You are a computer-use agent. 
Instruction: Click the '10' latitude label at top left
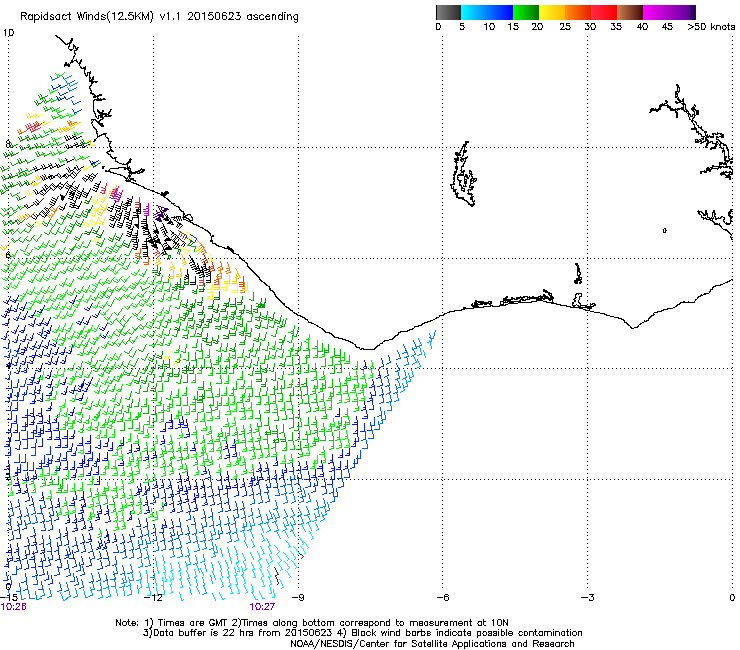tap(8, 33)
